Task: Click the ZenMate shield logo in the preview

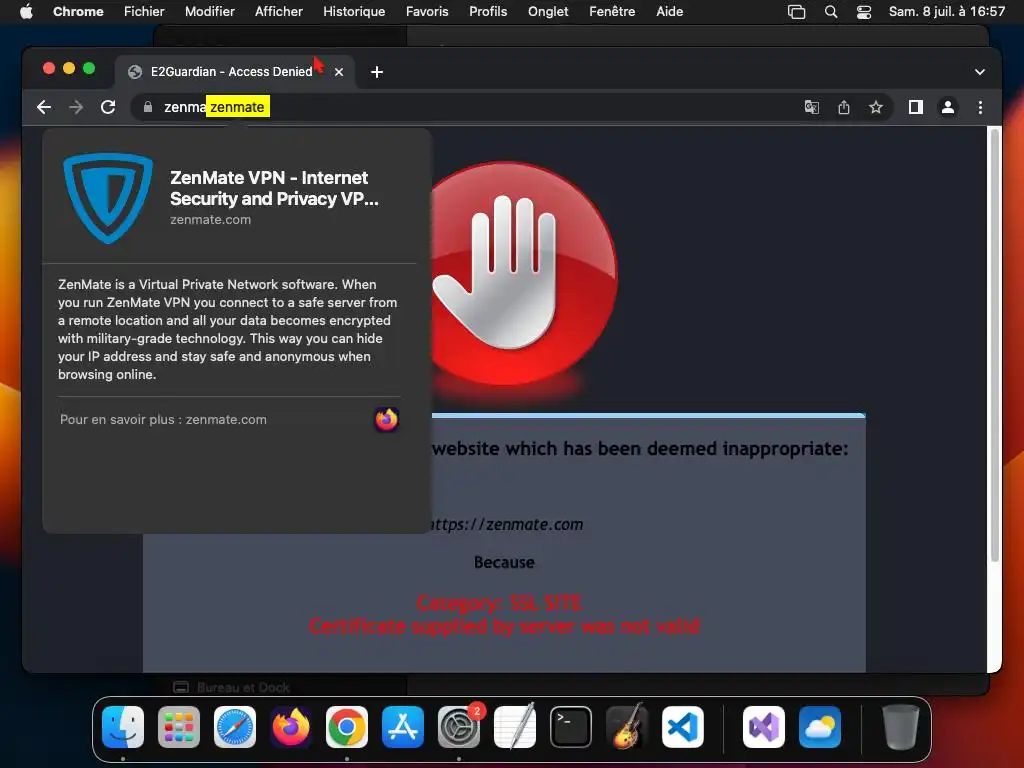Action: pyautogui.click(x=108, y=198)
